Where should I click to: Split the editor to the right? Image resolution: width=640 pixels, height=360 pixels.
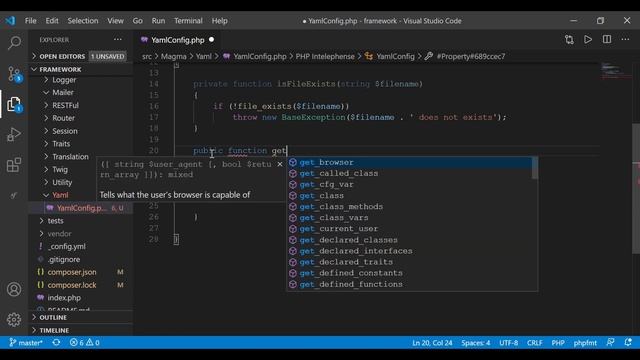pyautogui.click(x=607, y=40)
